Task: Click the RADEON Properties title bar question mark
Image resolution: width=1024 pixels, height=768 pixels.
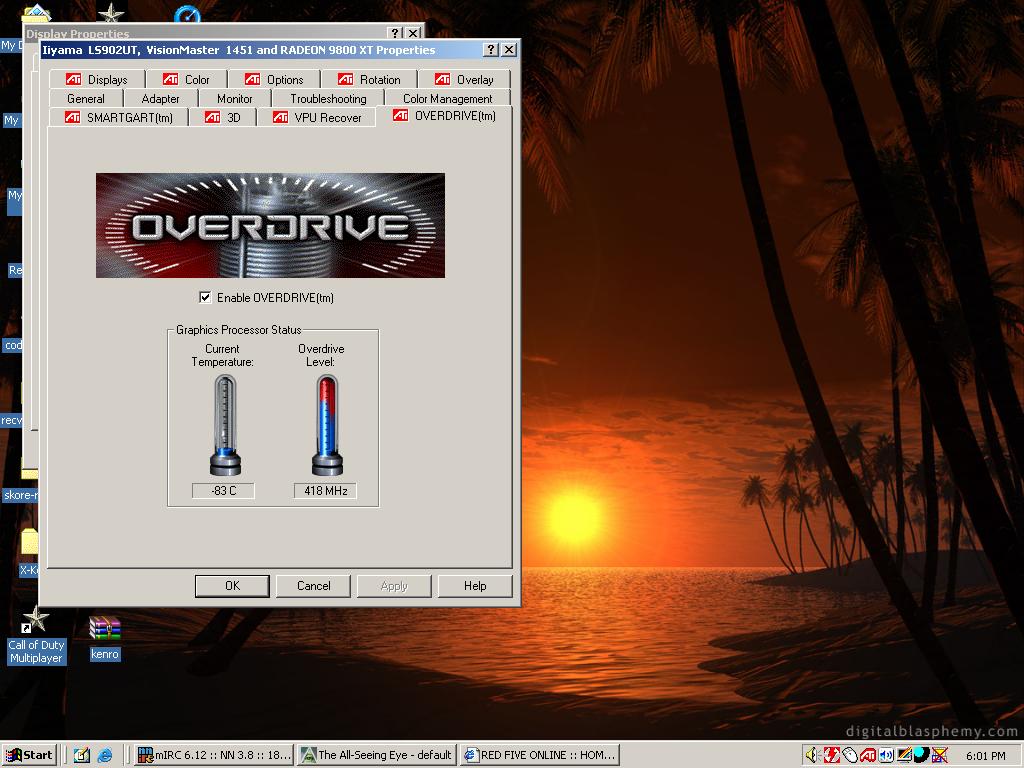Action: point(491,50)
